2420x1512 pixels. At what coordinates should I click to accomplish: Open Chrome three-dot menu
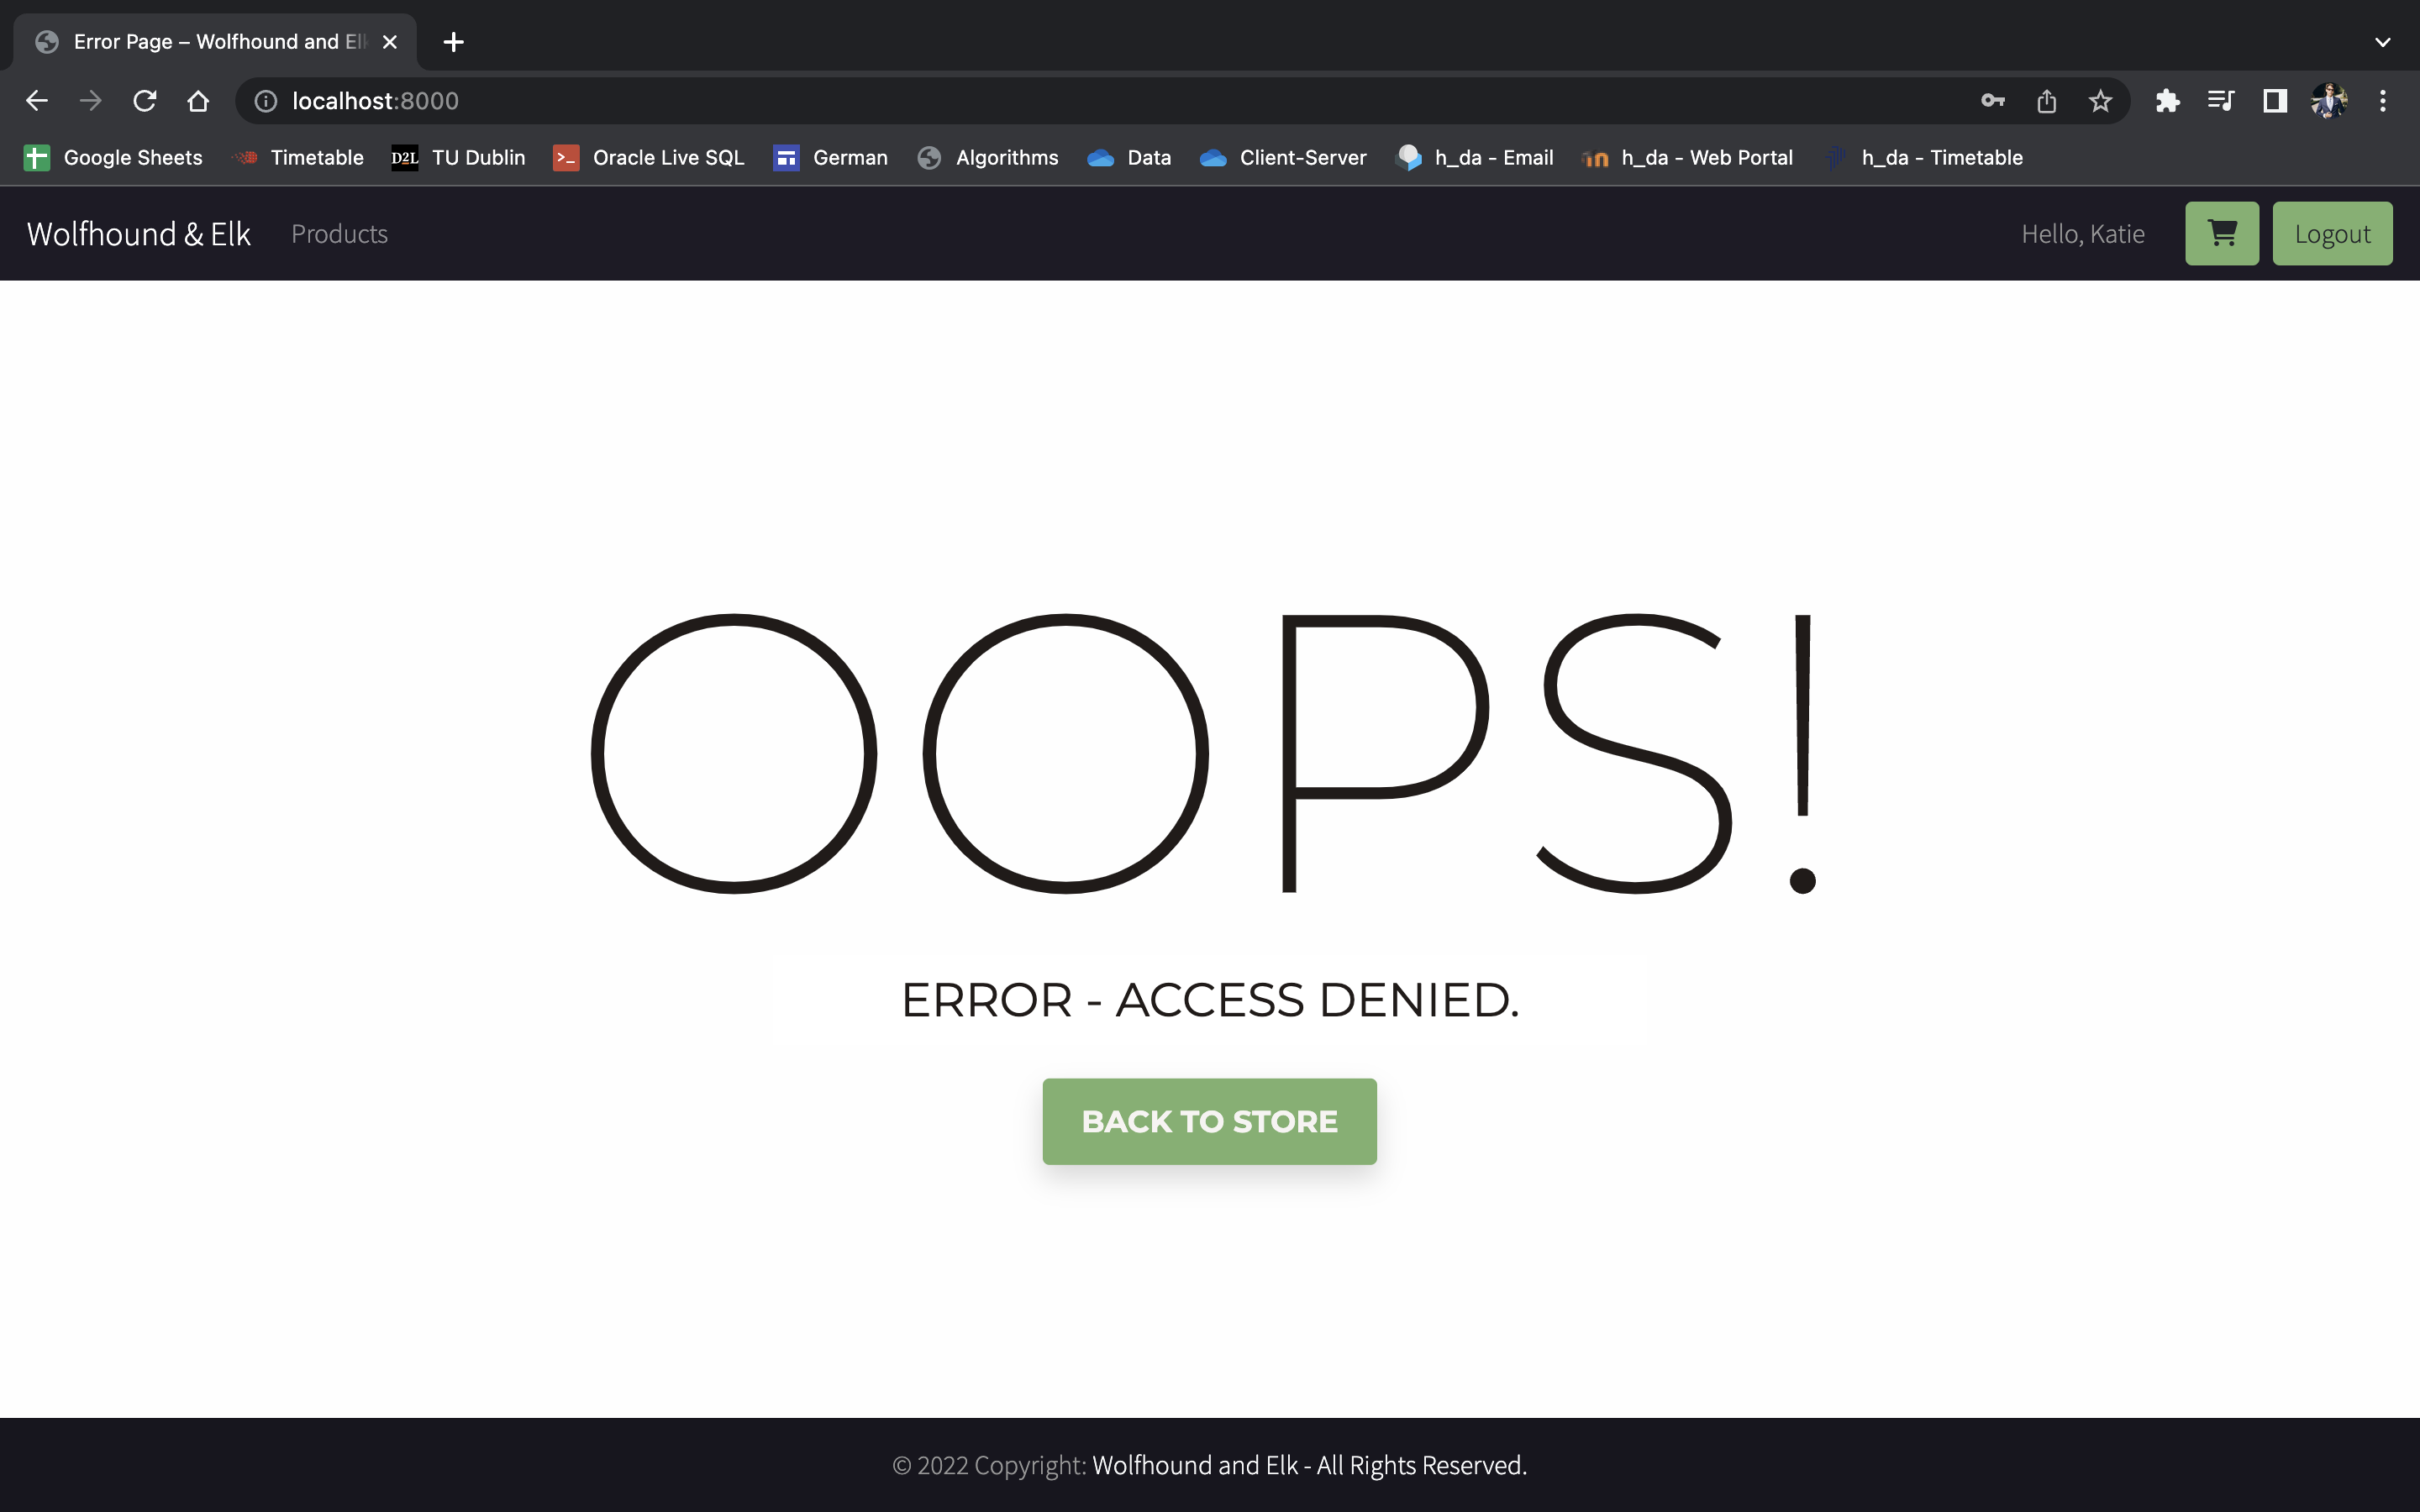coord(2382,101)
